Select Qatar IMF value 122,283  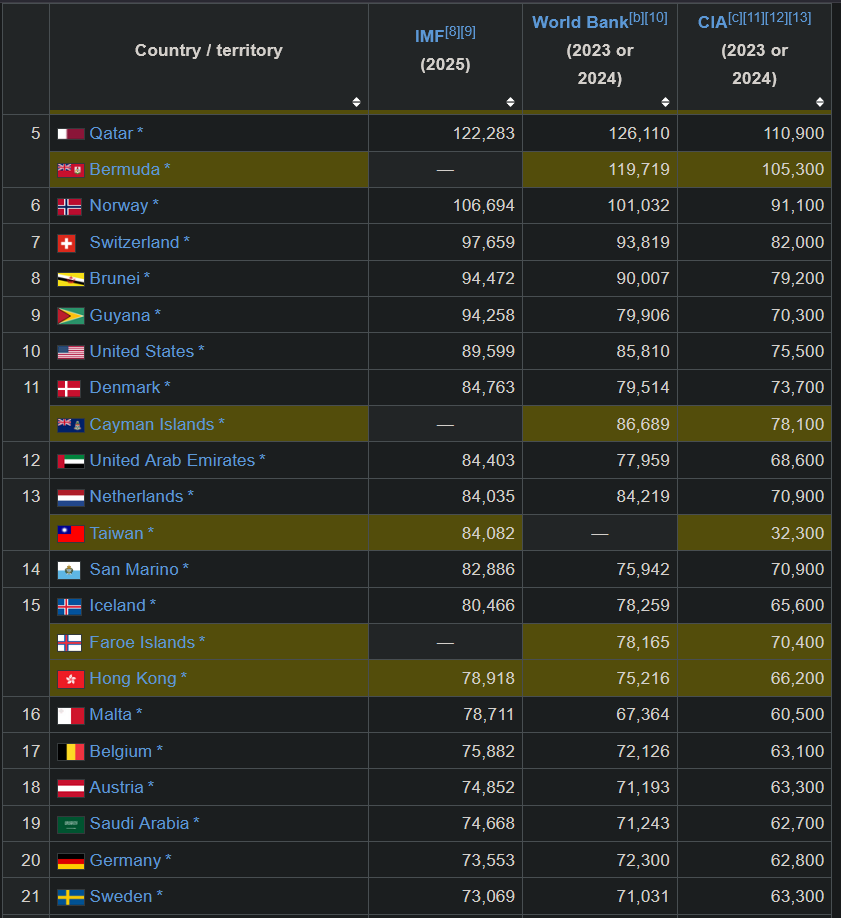[484, 134]
